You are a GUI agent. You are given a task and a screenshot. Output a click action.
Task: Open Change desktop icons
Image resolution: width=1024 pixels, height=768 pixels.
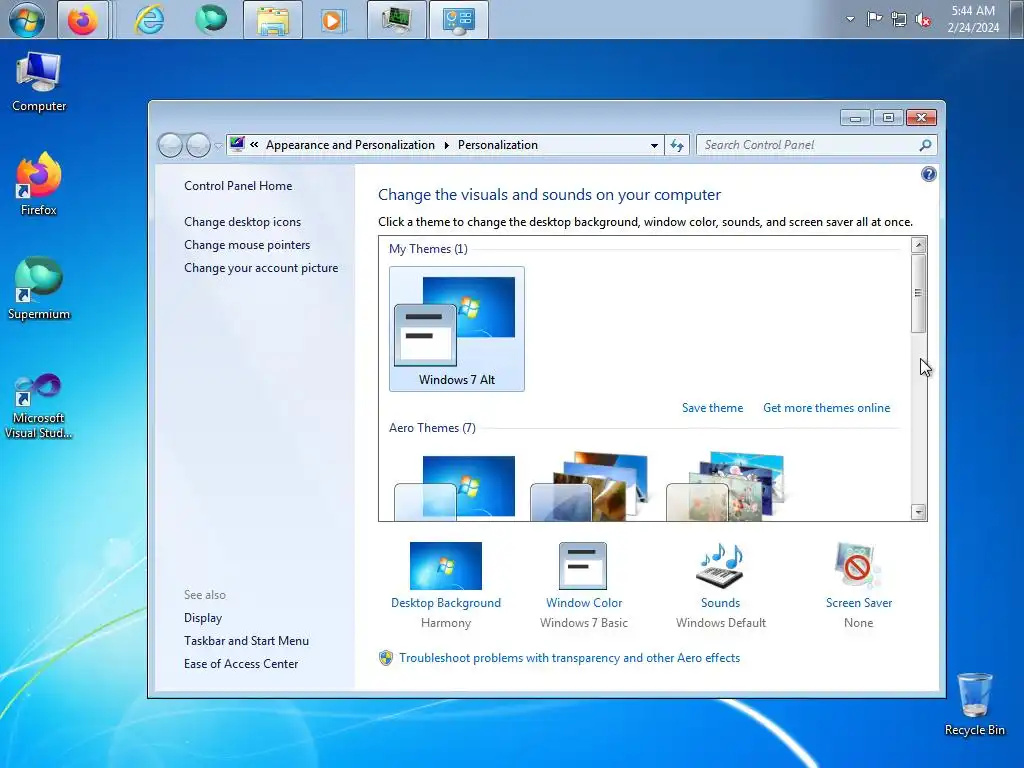[x=242, y=221]
